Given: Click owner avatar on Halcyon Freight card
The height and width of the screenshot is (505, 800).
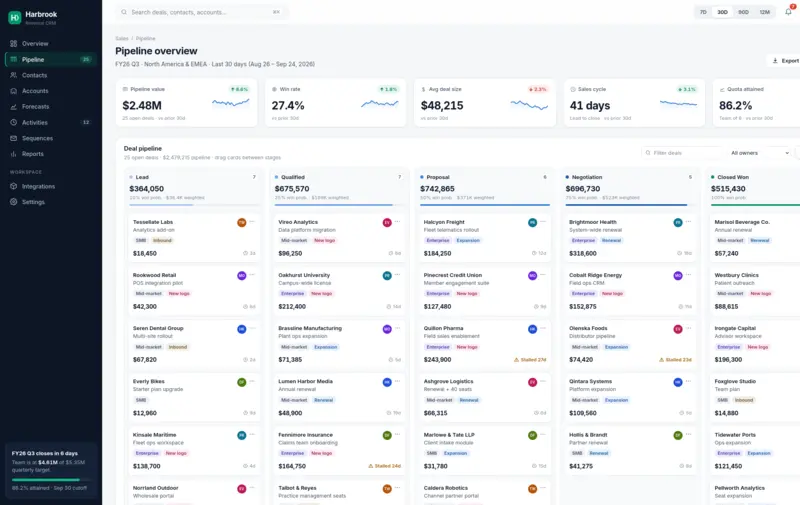Looking at the screenshot, I should pyautogui.click(x=533, y=222).
